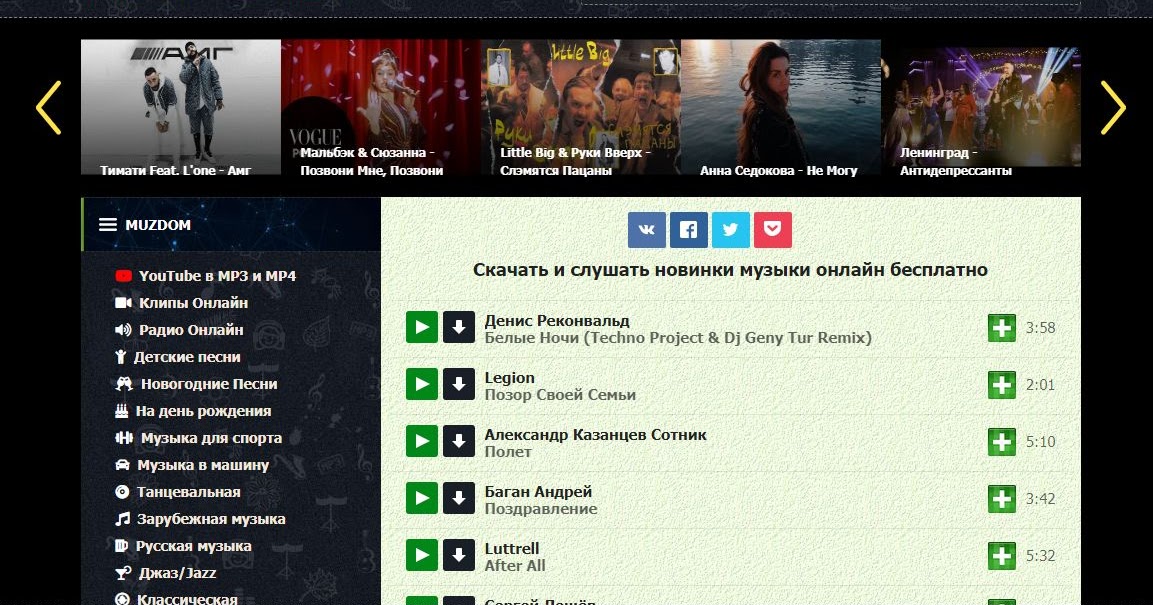Save the page to Pocket

[772, 230]
